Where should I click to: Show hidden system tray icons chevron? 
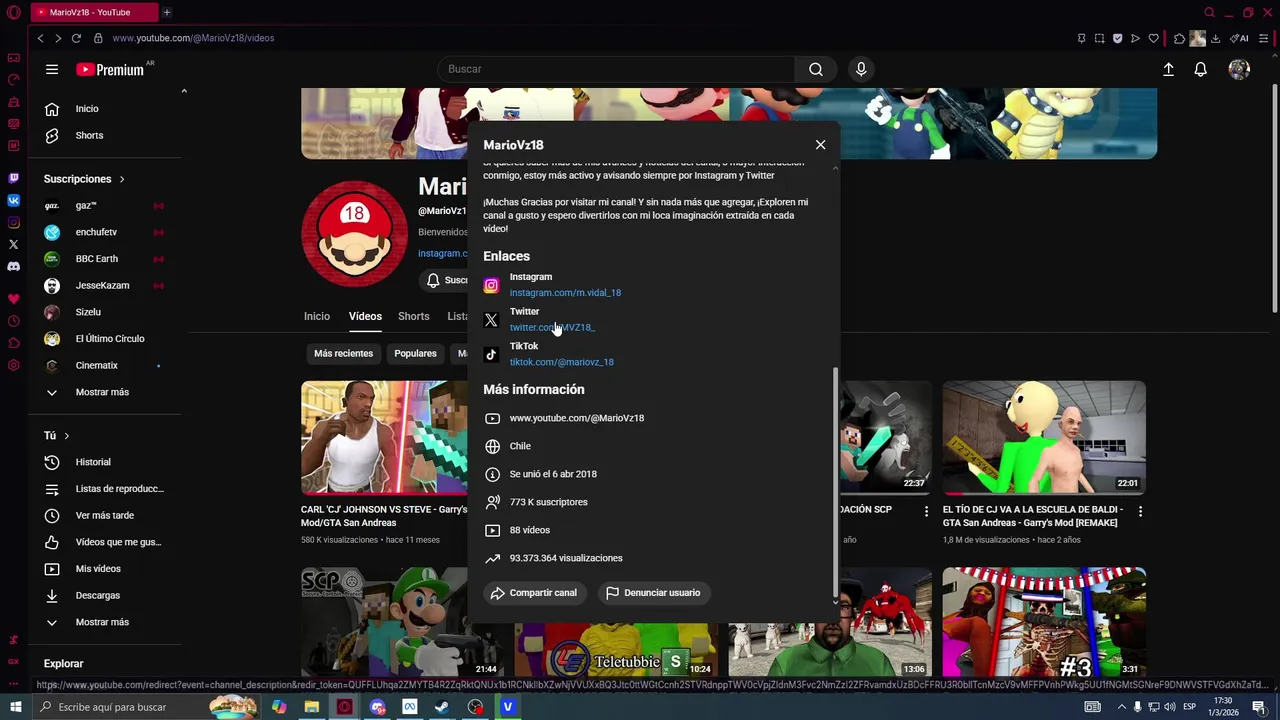(x=1121, y=707)
